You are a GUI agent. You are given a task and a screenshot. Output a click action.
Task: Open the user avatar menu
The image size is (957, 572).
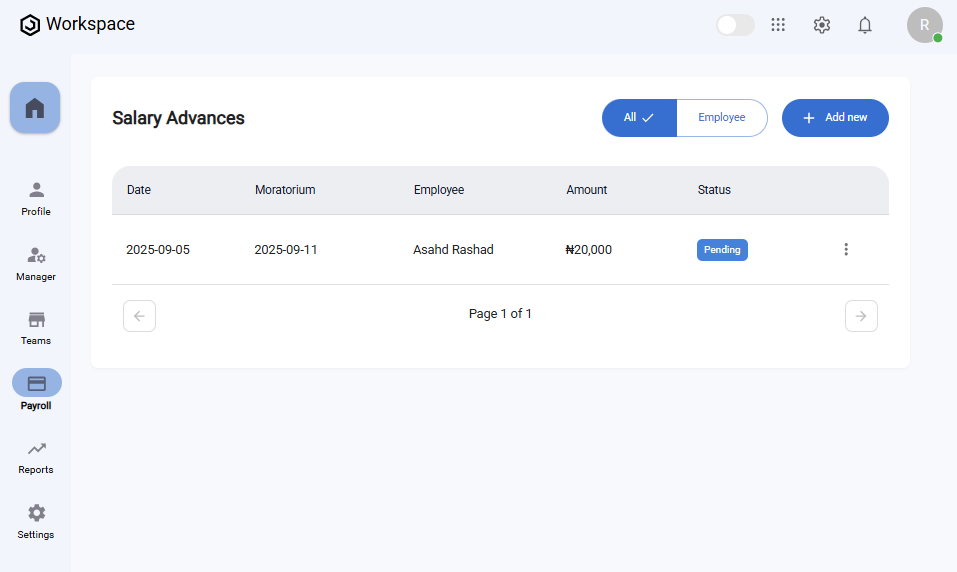[924, 25]
